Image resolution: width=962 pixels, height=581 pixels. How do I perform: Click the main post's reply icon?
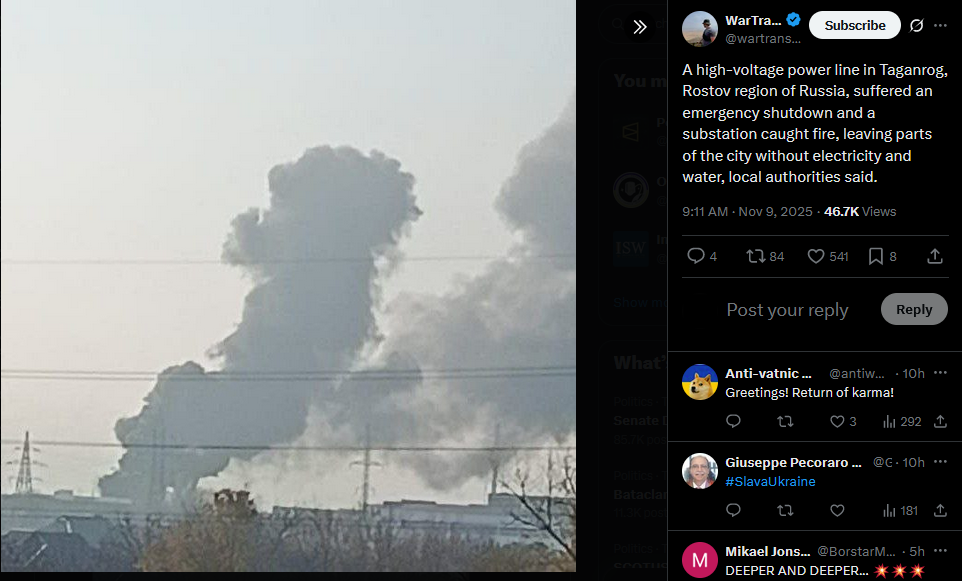tap(696, 256)
